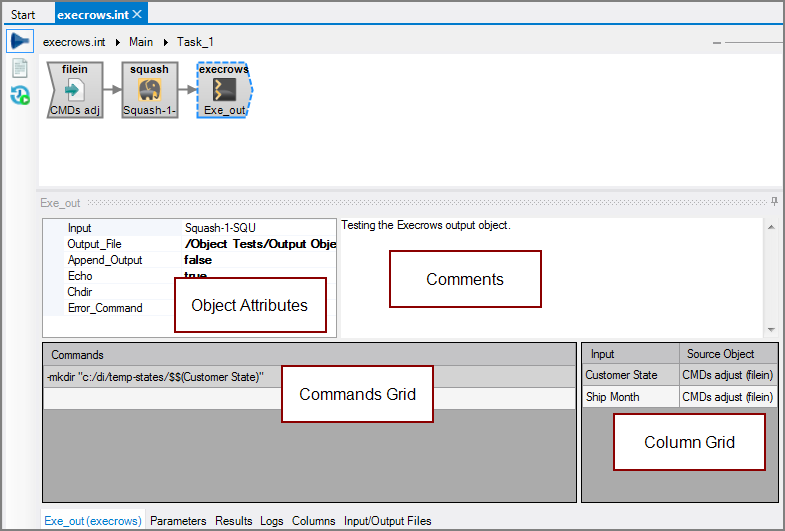Click the run dataflow play icon

[x=19, y=42]
